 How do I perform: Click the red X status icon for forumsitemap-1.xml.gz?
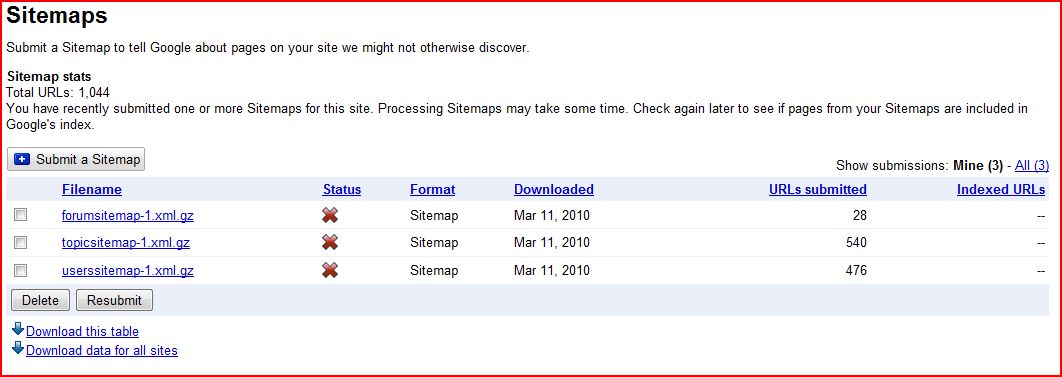330,216
